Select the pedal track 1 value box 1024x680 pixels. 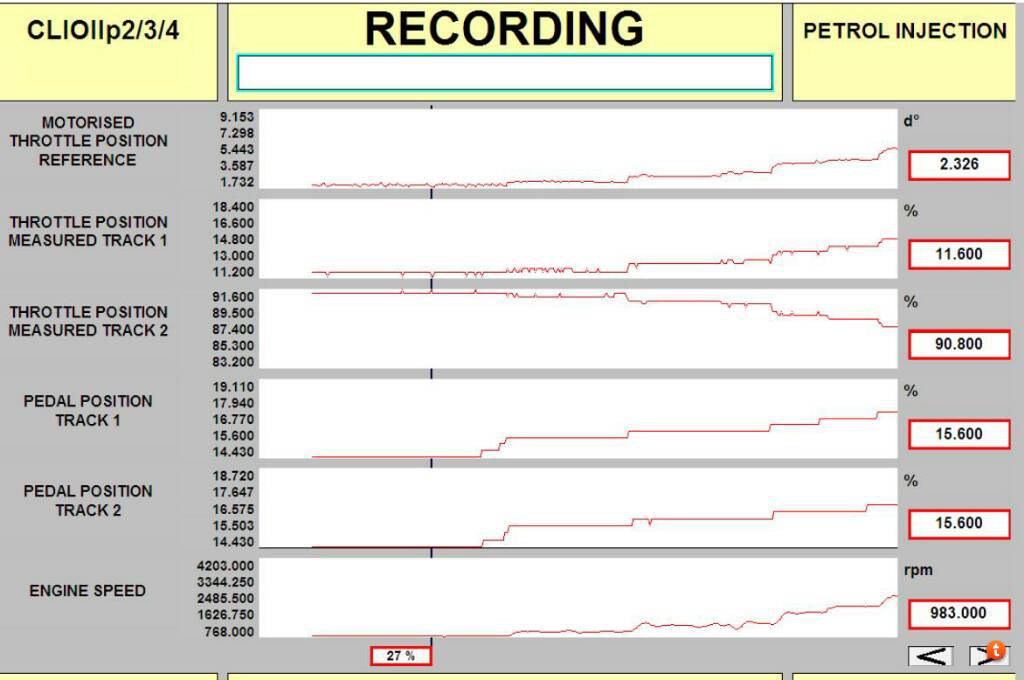[959, 434]
